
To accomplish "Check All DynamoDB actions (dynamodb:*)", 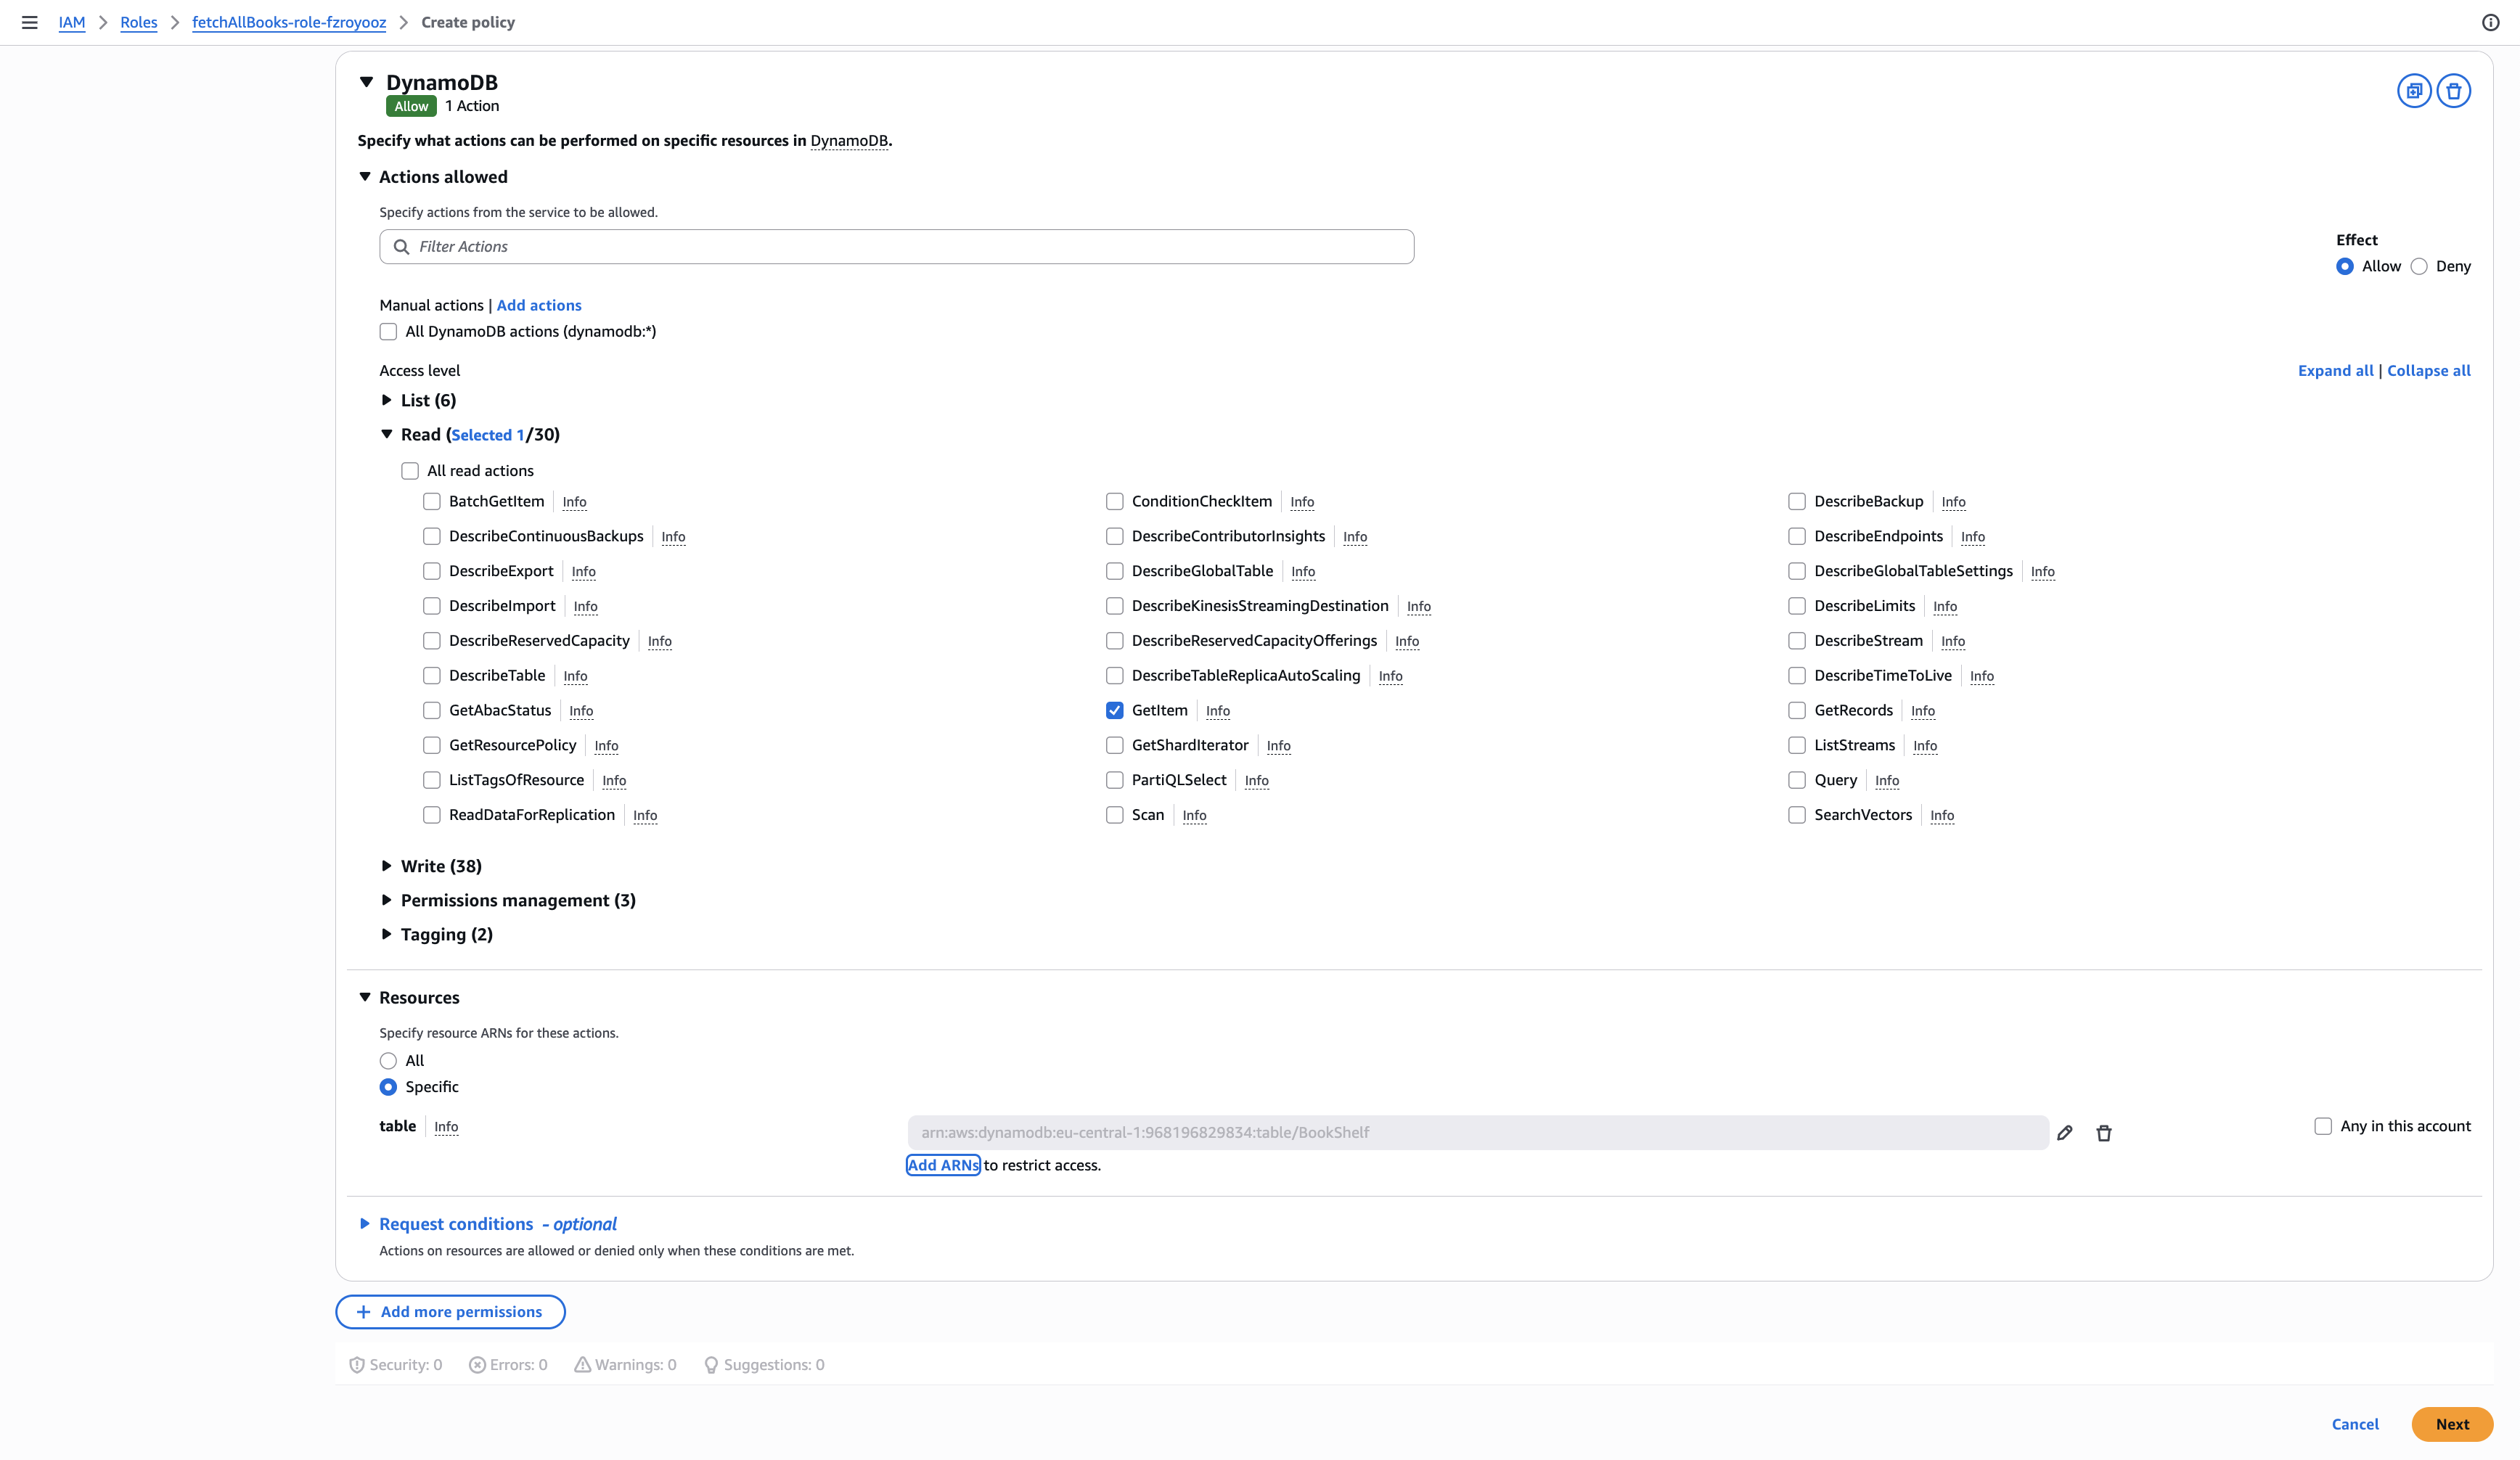I will (x=388, y=332).
